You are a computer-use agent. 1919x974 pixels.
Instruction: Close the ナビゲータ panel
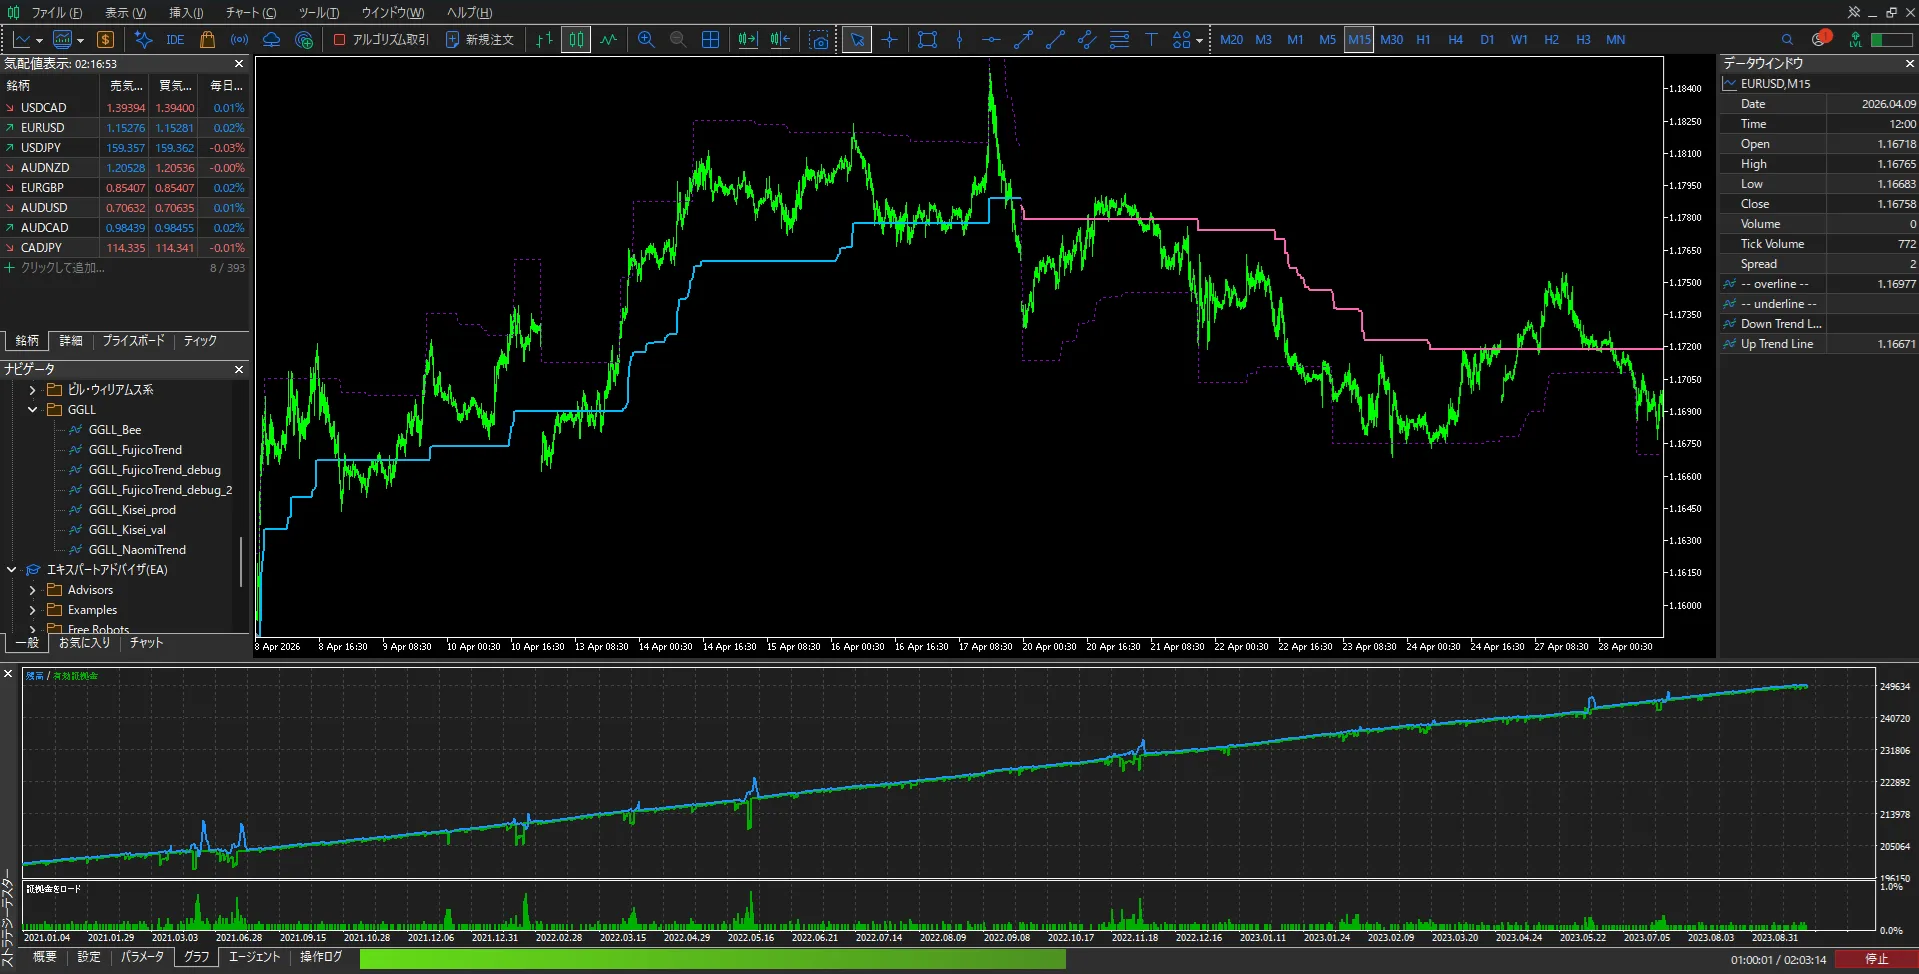(239, 369)
